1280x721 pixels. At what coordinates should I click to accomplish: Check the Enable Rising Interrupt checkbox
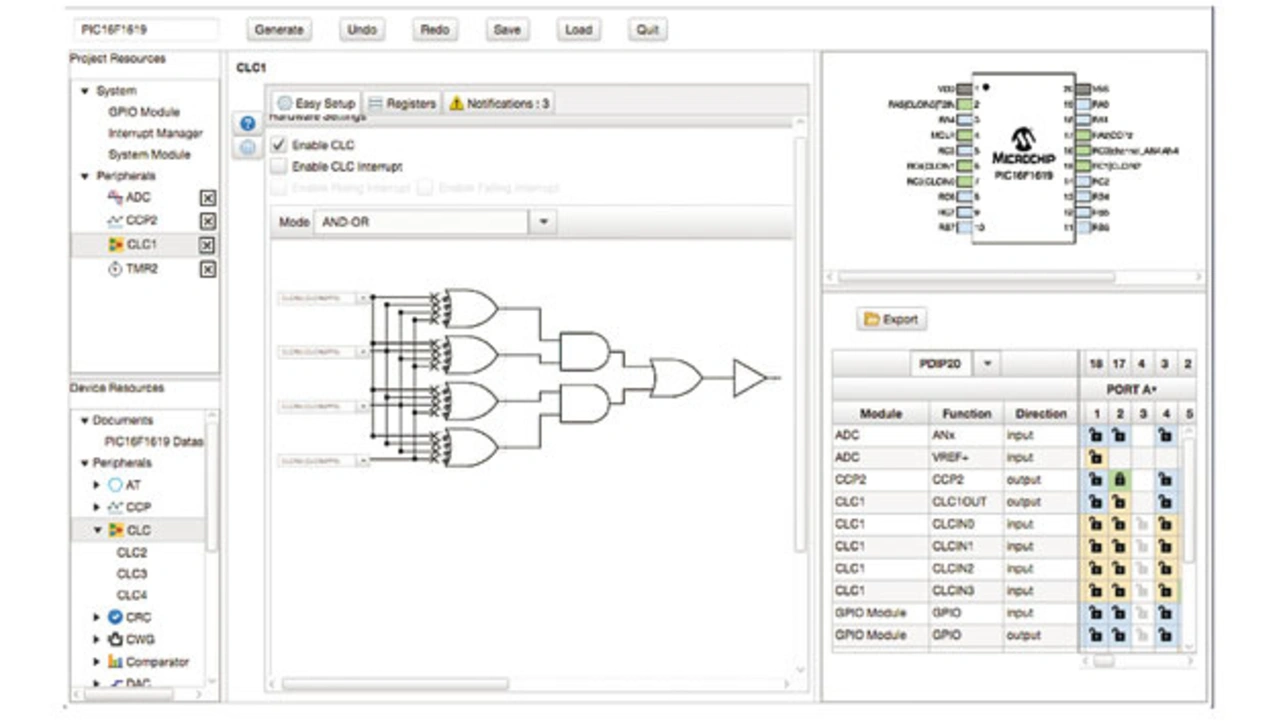click(x=279, y=187)
